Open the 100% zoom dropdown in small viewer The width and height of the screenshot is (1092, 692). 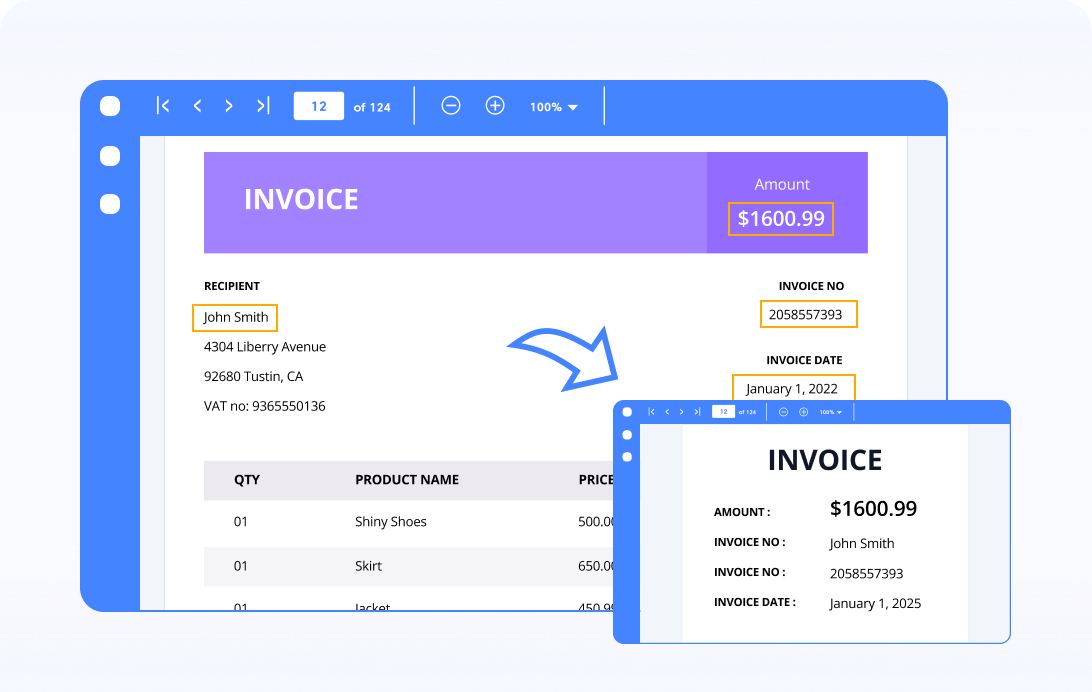point(831,412)
